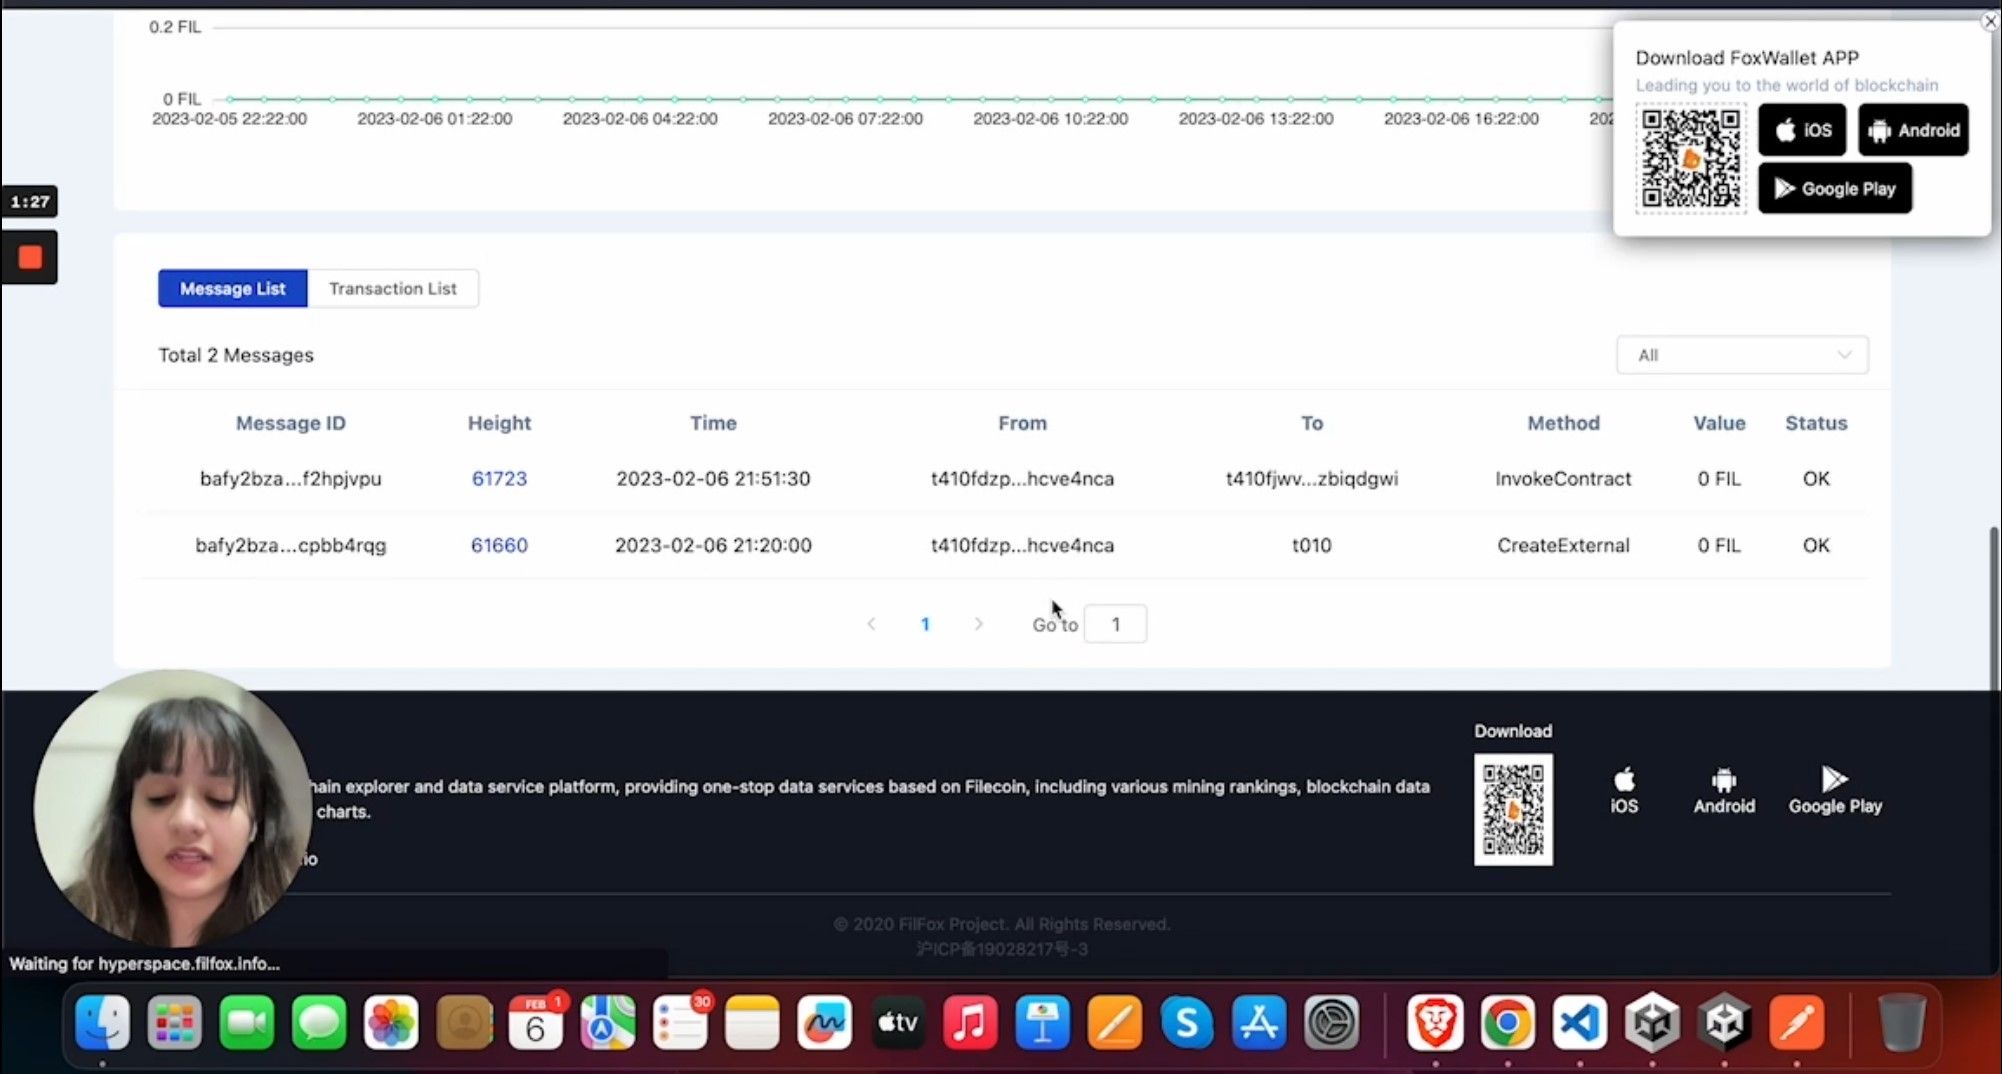Viewport: 2002px width, 1074px height.
Task: Open the All method filter dropdown
Action: (1742, 355)
